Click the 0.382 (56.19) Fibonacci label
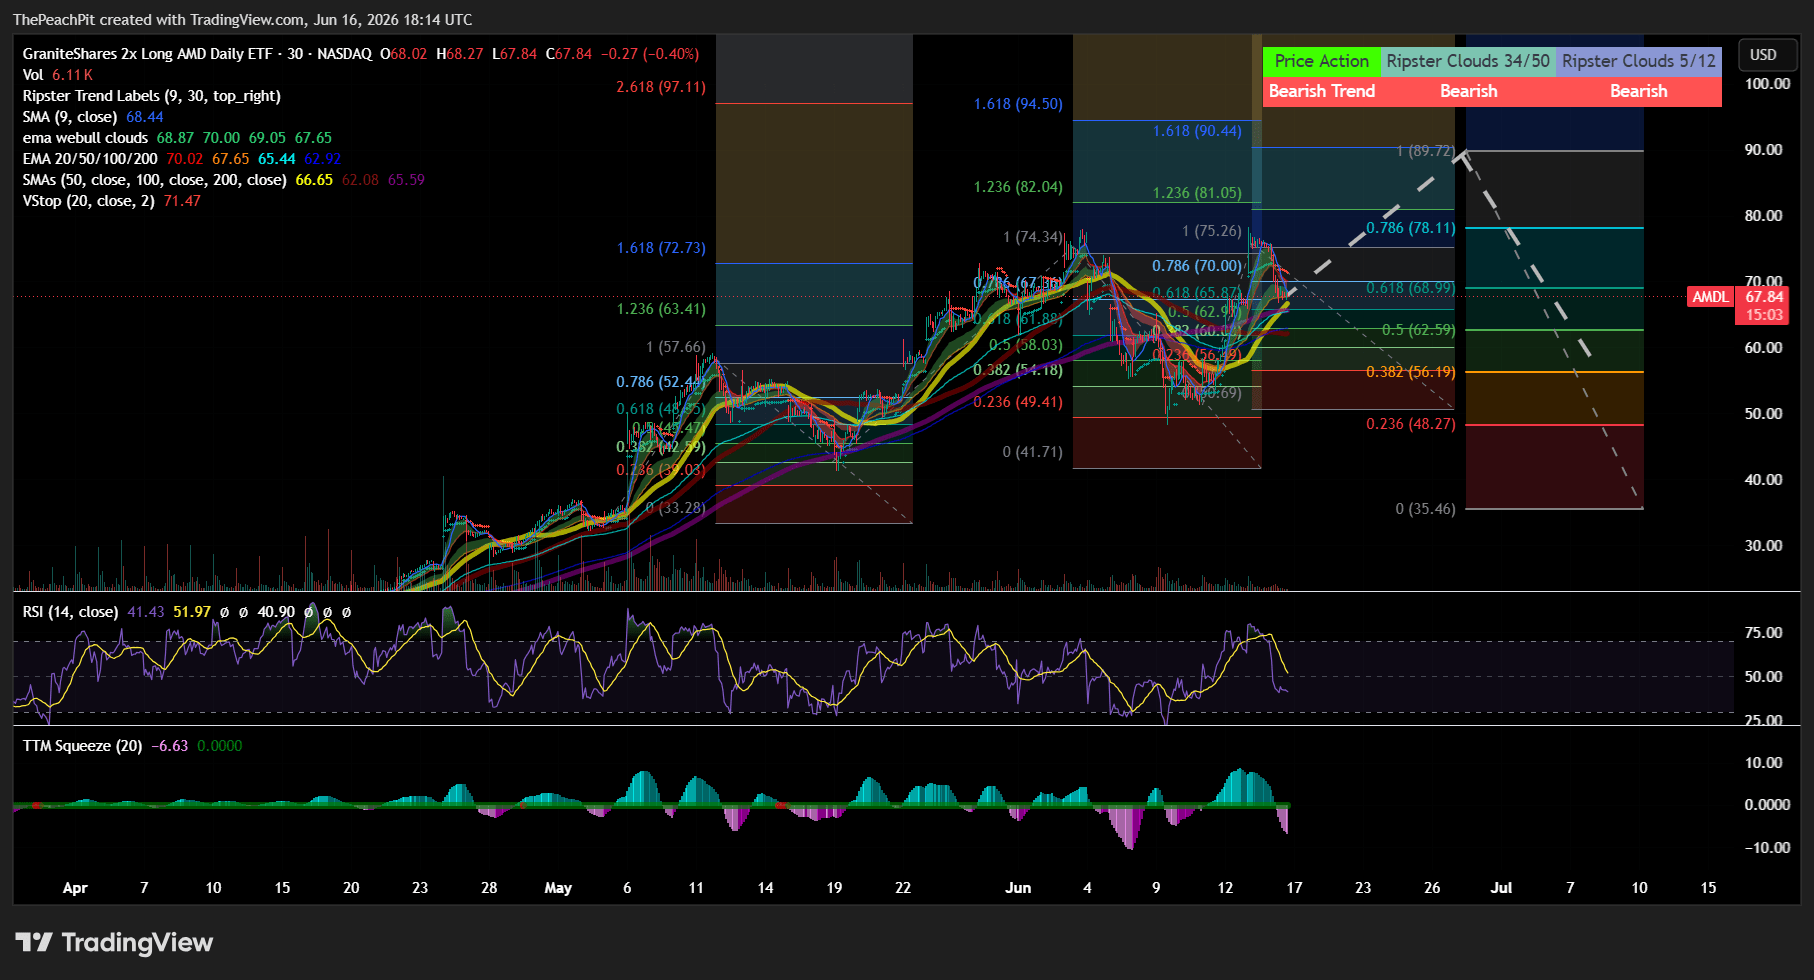This screenshot has height=980, width=1814. [x=1411, y=372]
